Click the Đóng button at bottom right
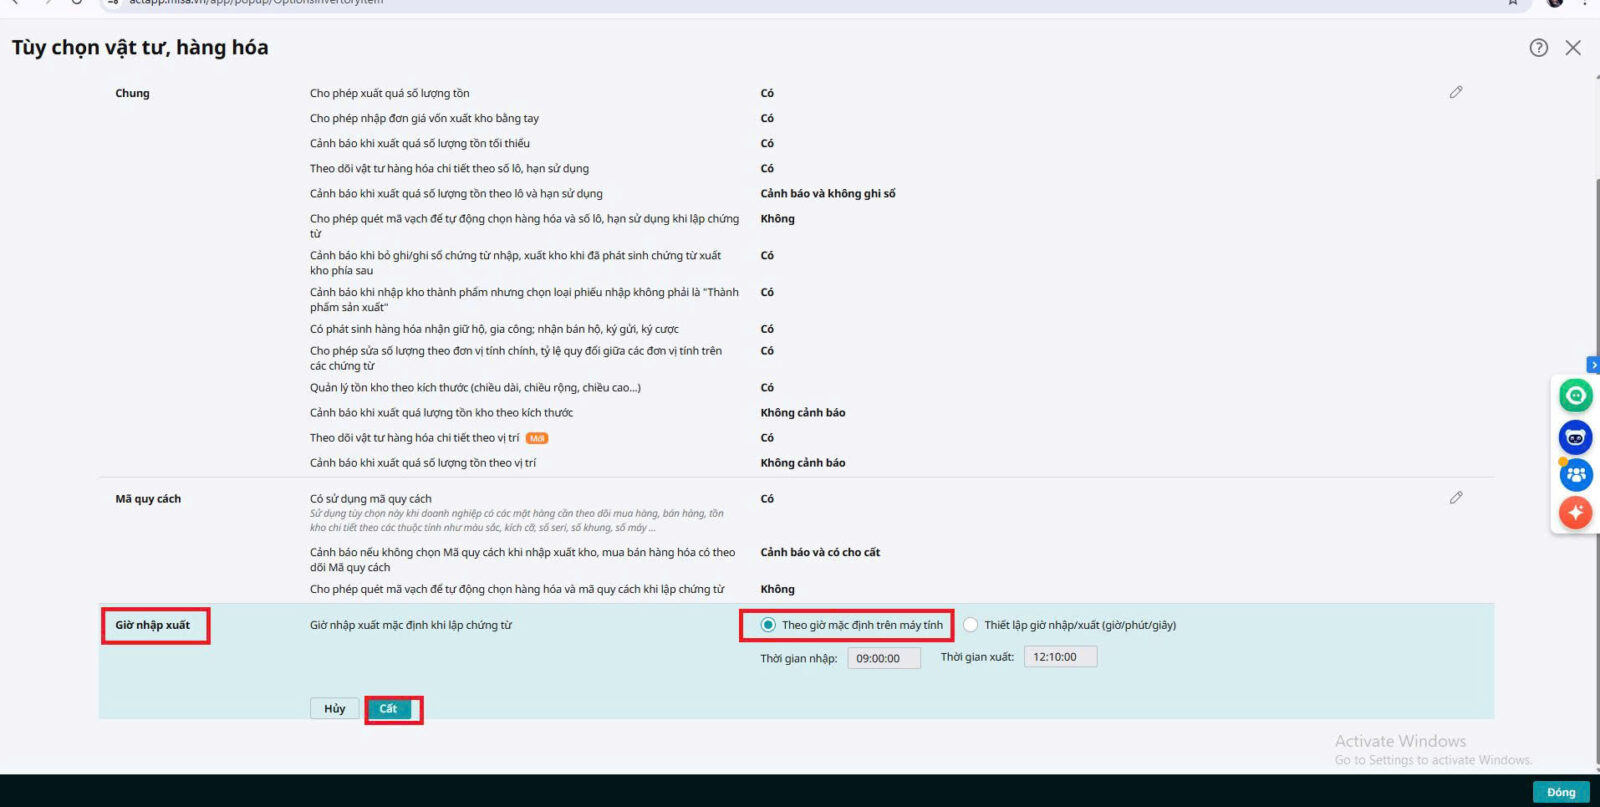Image resolution: width=1600 pixels, height=807 pixels. coord(1561,792)
